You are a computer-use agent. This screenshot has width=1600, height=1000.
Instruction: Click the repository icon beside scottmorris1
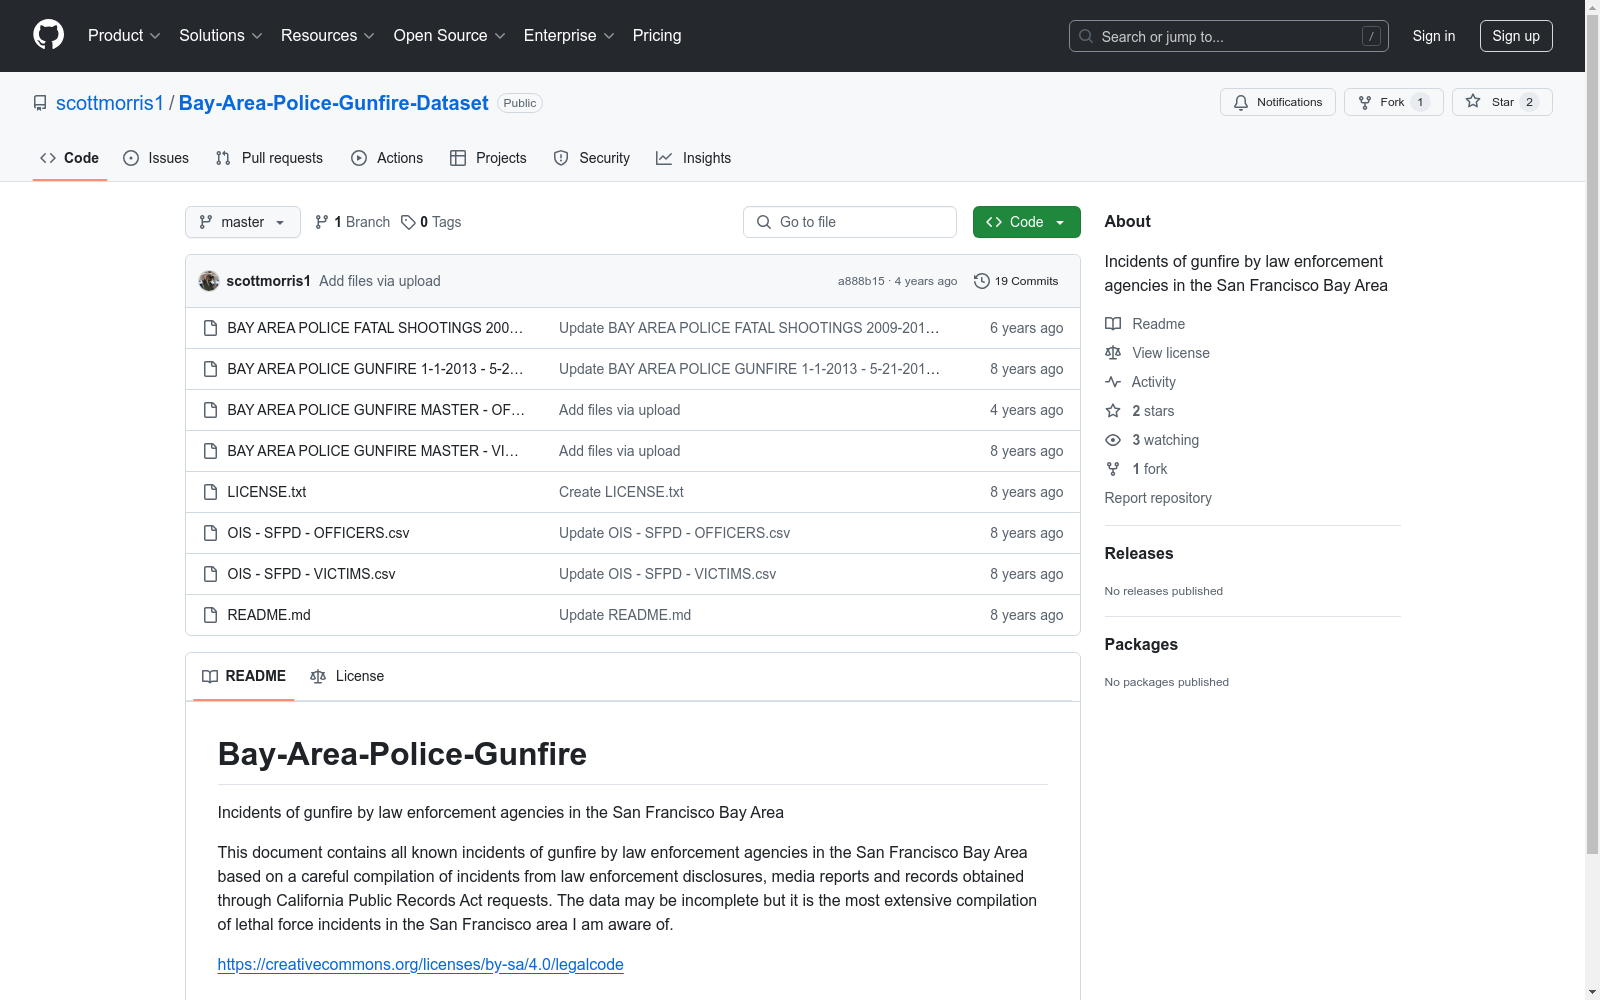(x=40, y=103)
